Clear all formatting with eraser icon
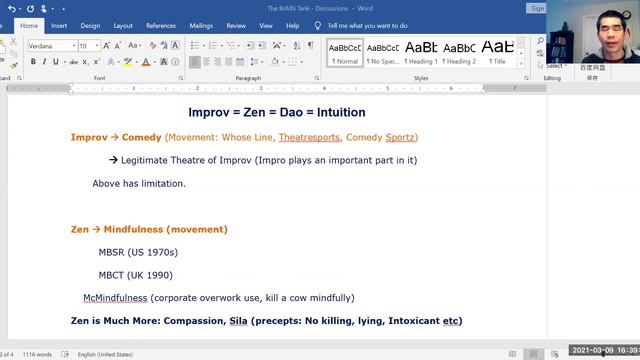 point(153,46)
